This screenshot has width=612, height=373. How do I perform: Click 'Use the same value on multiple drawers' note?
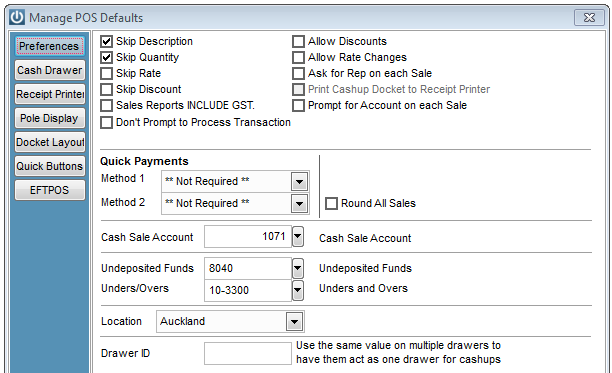pyautogui.click(x=398, y=352)
